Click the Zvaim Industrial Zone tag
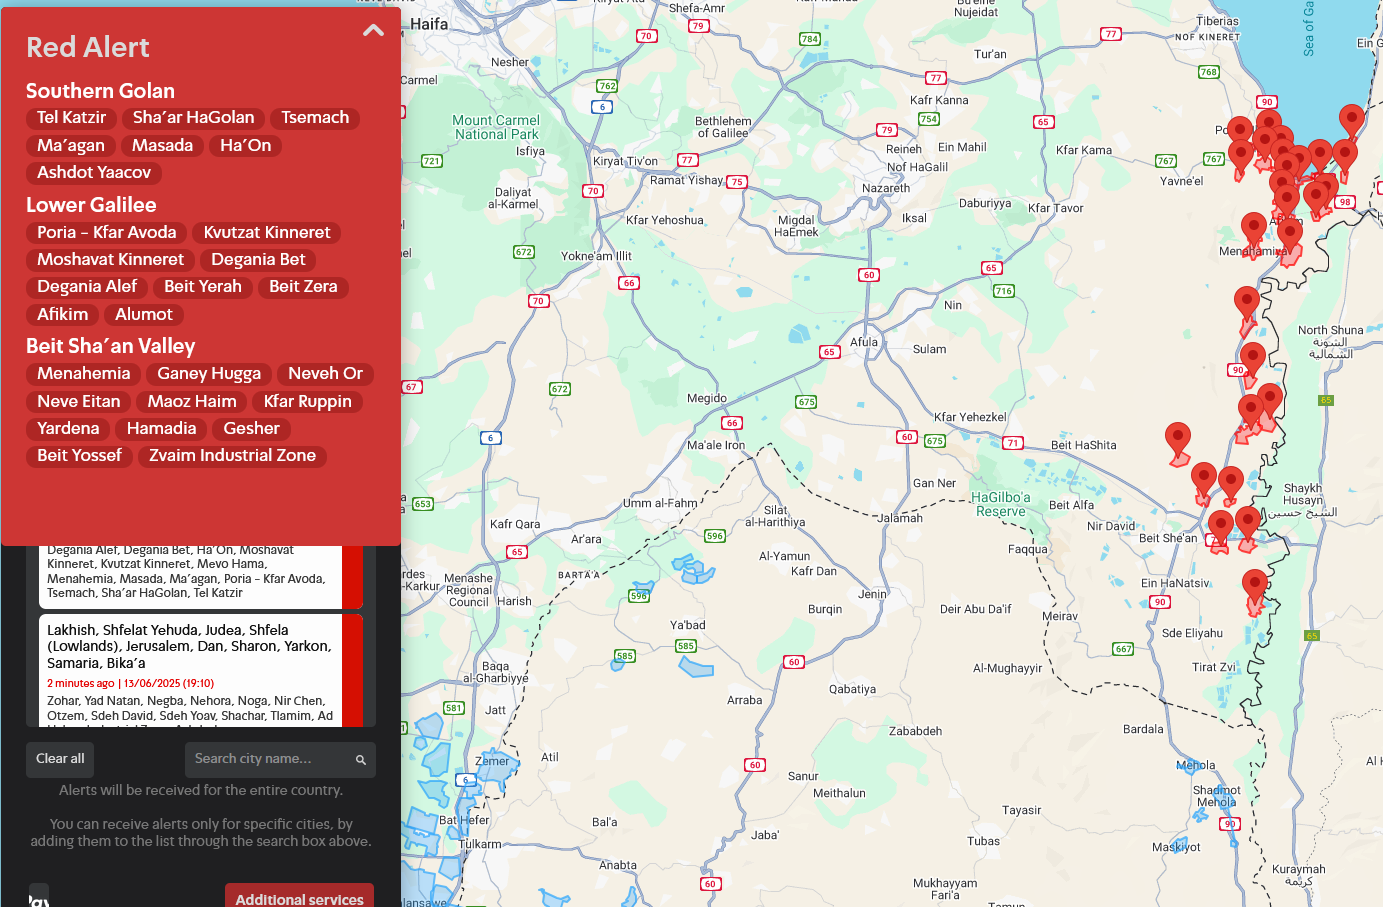Viewport: 1383px width, 907px height. pos(232,456)
